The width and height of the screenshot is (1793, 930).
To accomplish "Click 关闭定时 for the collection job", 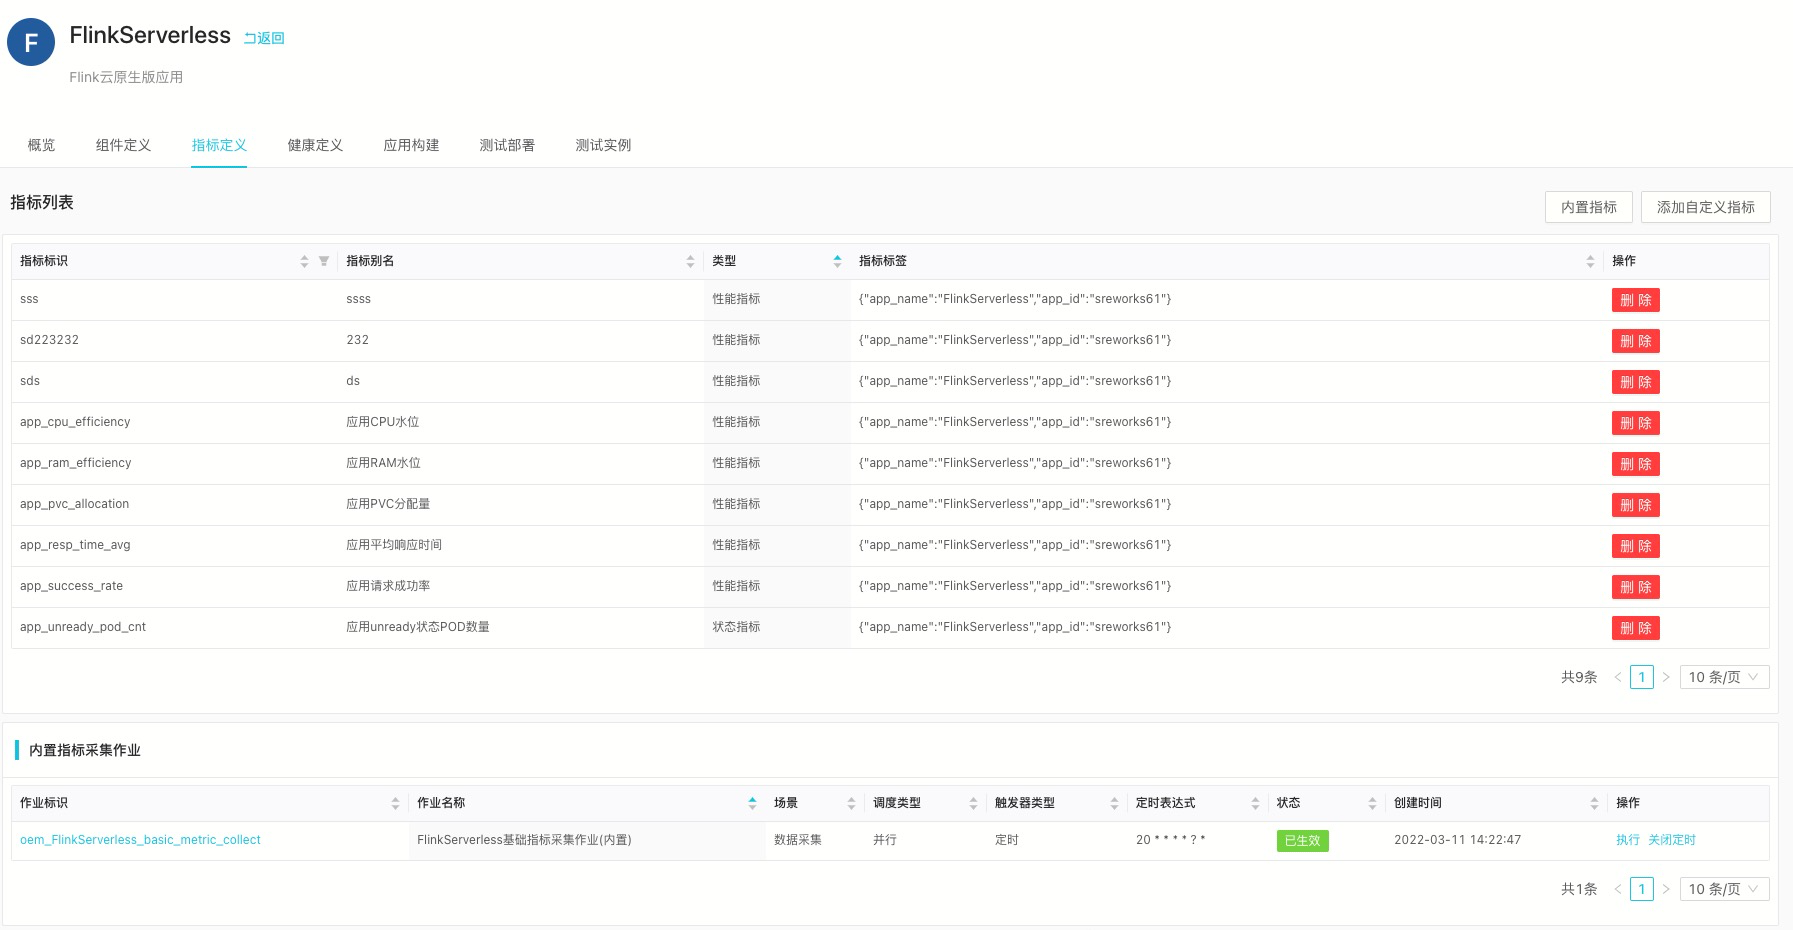I will (x=1671, y=840).
